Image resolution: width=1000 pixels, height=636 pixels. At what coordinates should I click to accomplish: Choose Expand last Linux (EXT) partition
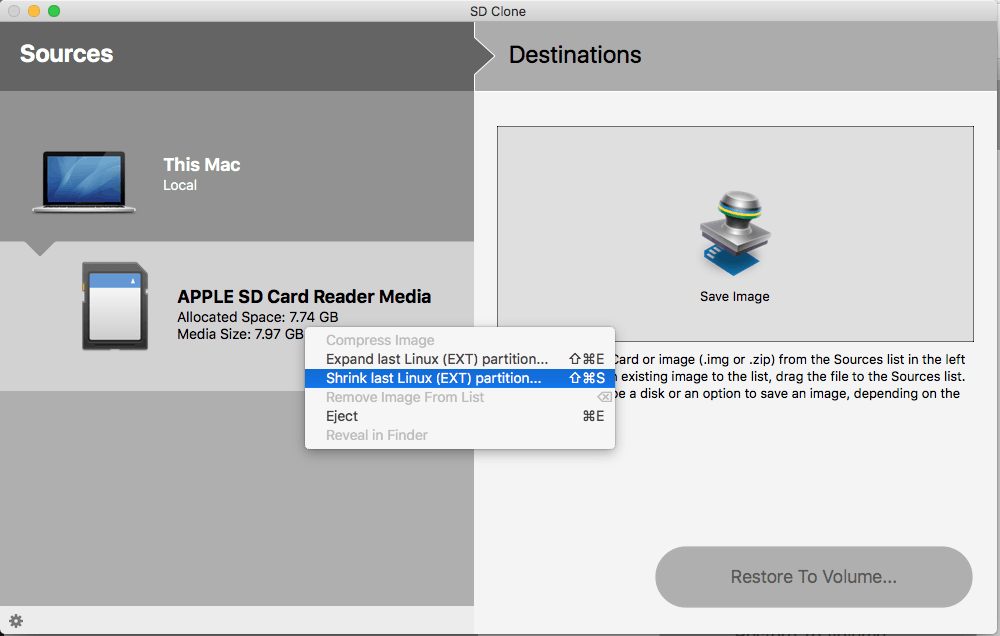[x=460, y=359]
